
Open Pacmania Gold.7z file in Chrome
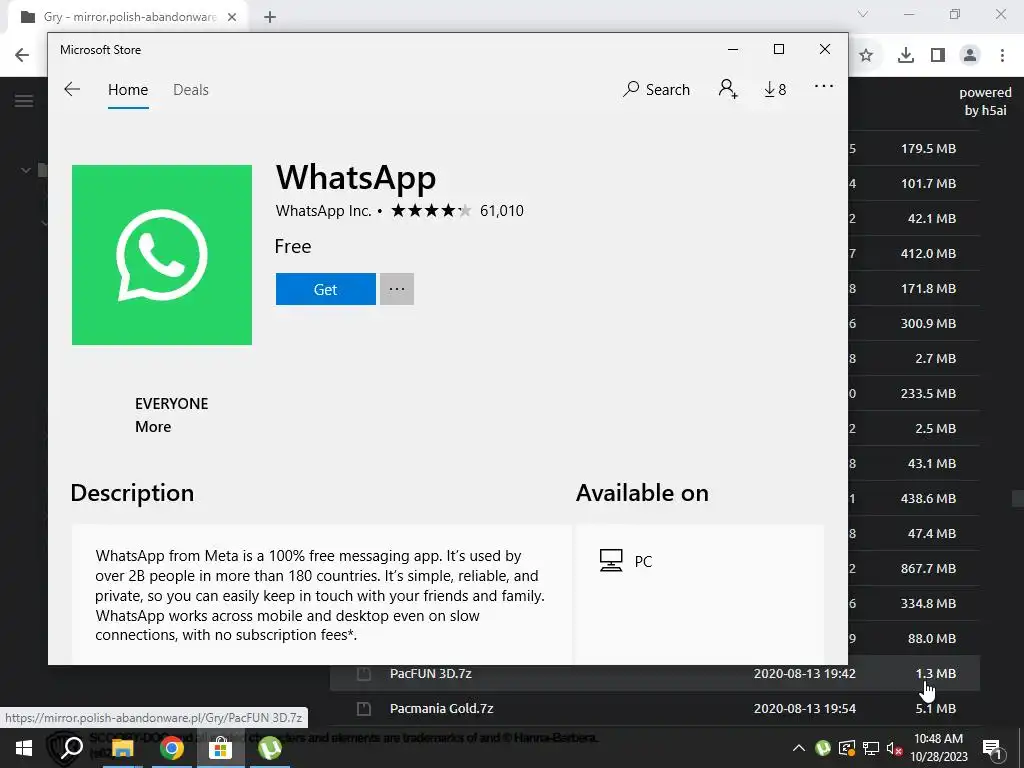point(441,709)
